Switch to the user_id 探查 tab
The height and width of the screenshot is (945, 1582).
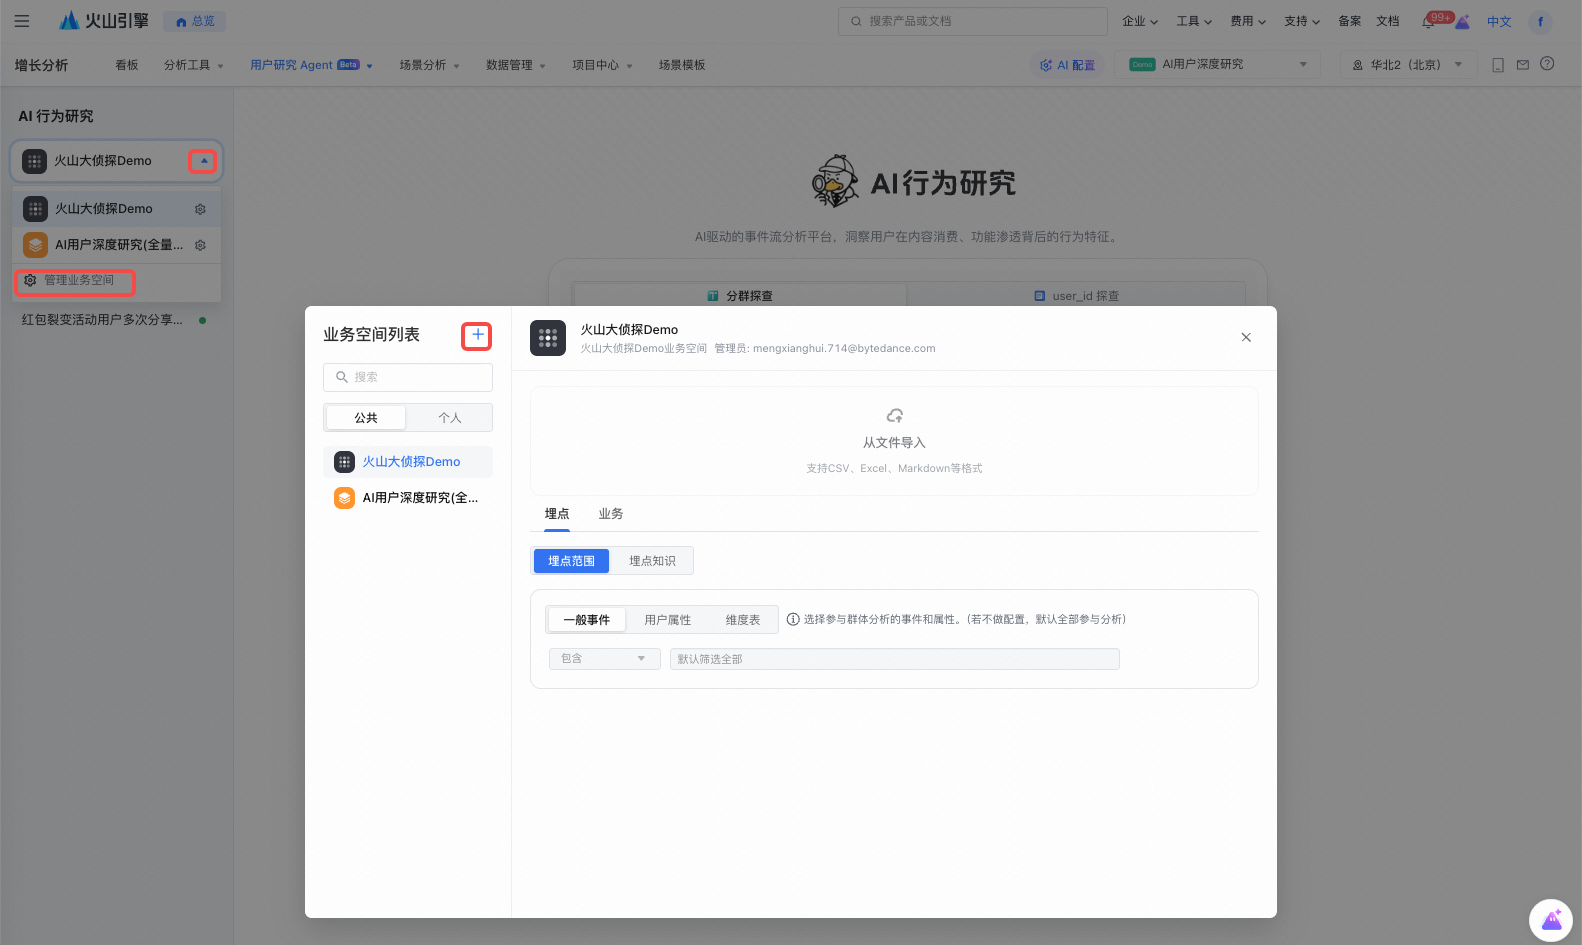[1077, 296]
